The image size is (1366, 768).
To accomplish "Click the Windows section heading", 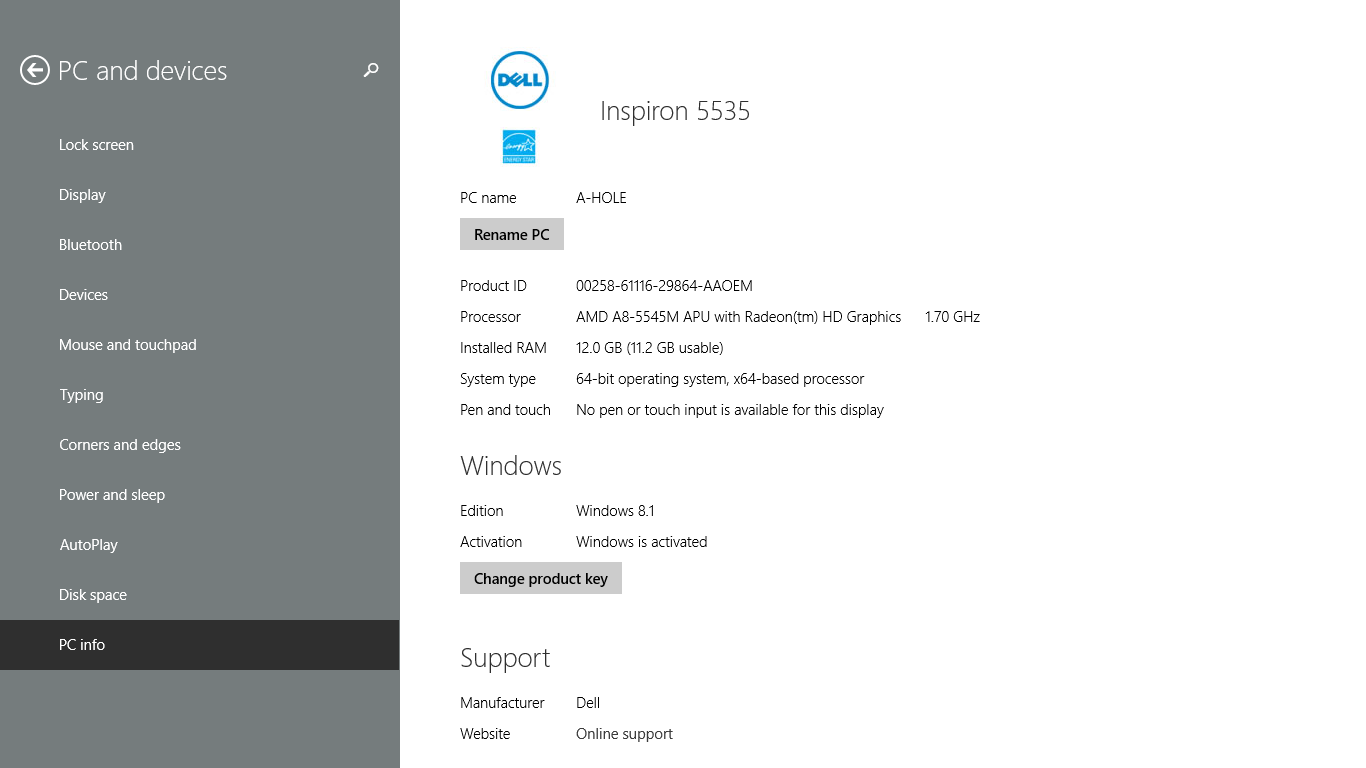I will click(511, 466).
